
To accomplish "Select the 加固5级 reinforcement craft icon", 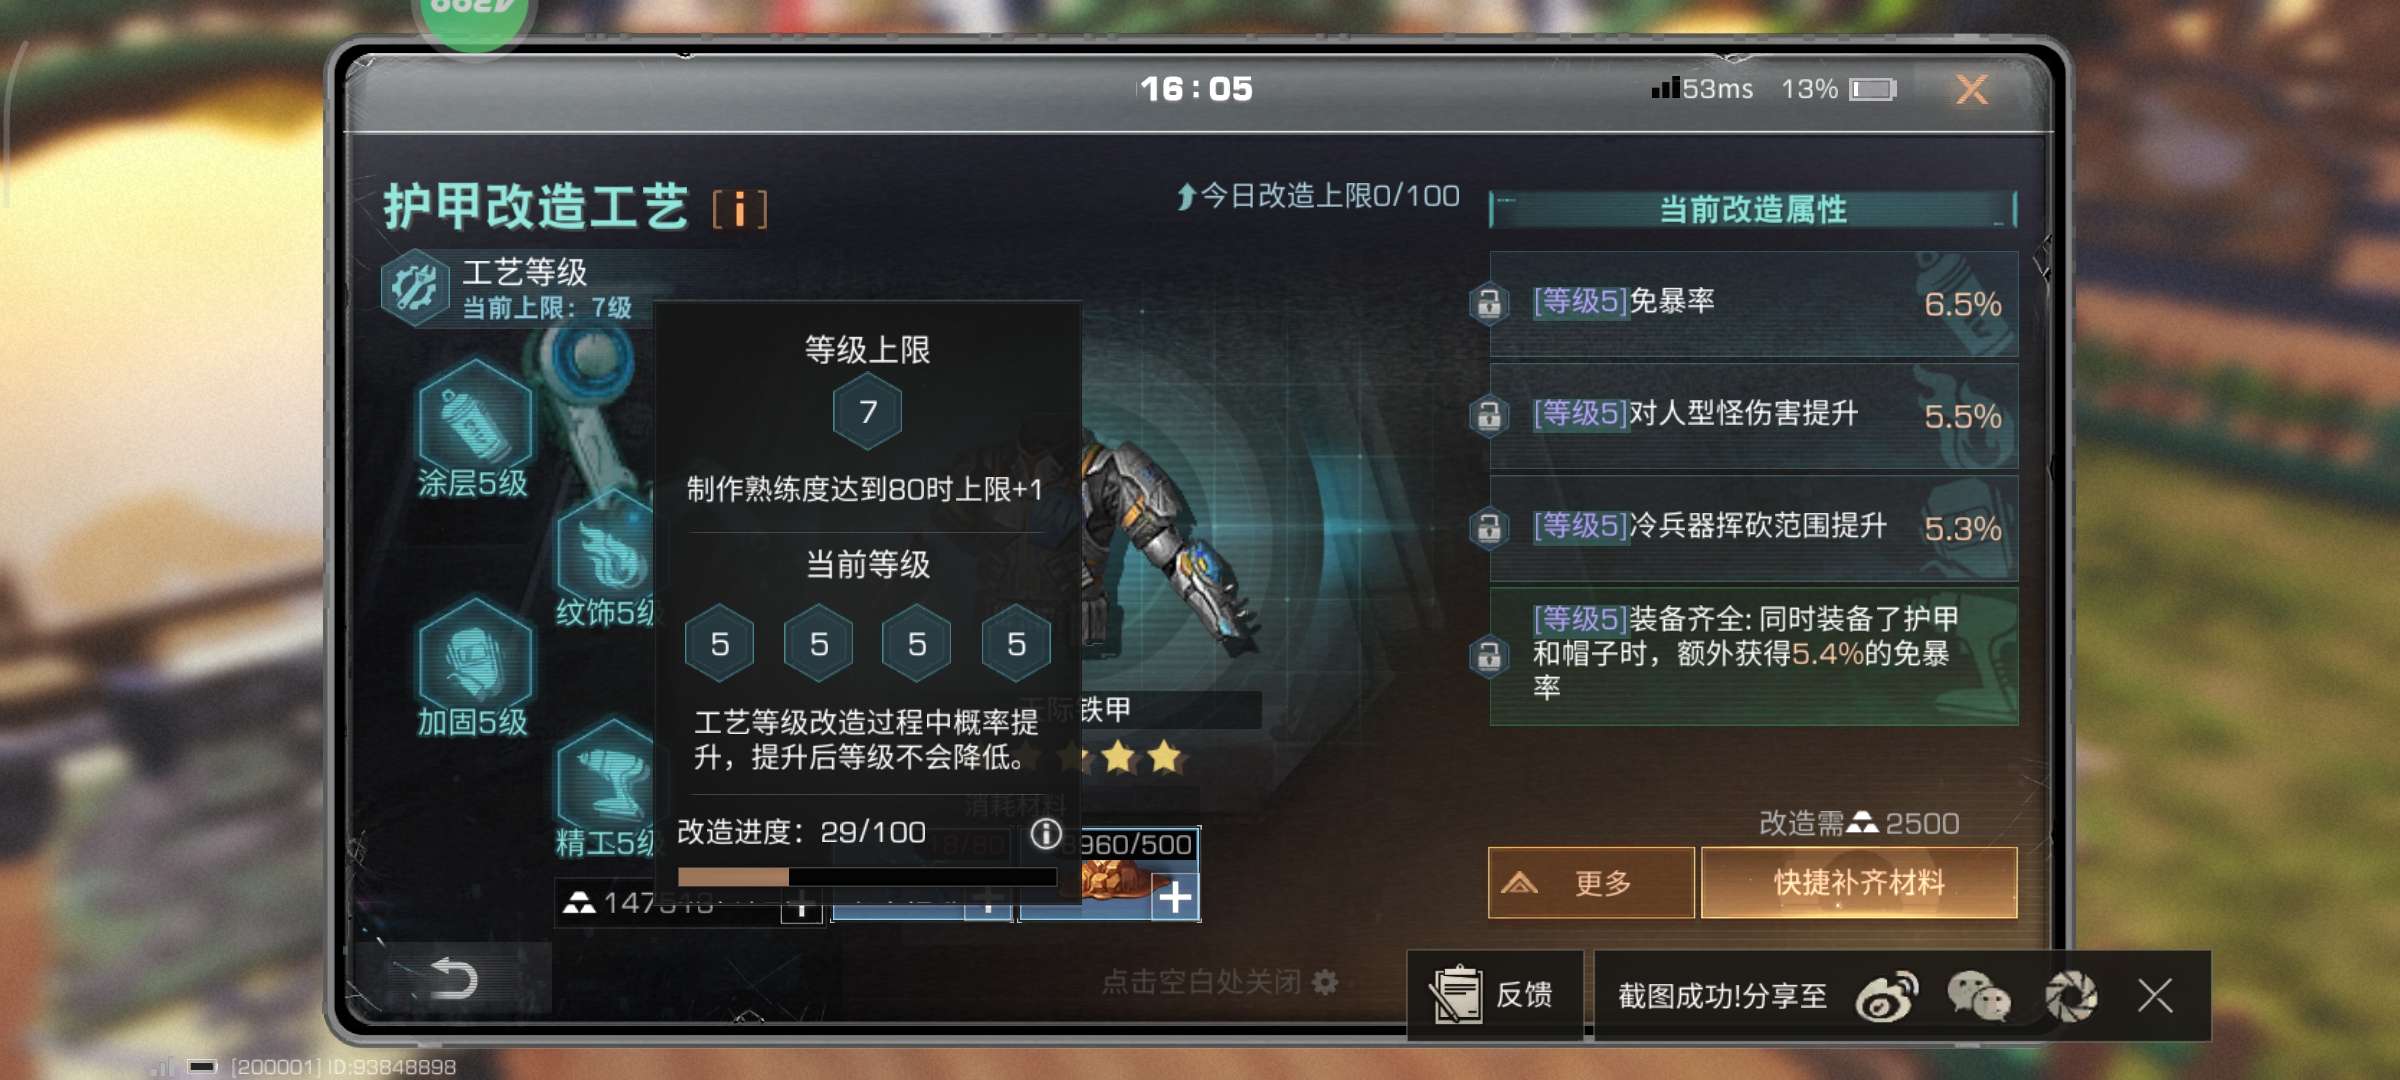I will point(476,660).
